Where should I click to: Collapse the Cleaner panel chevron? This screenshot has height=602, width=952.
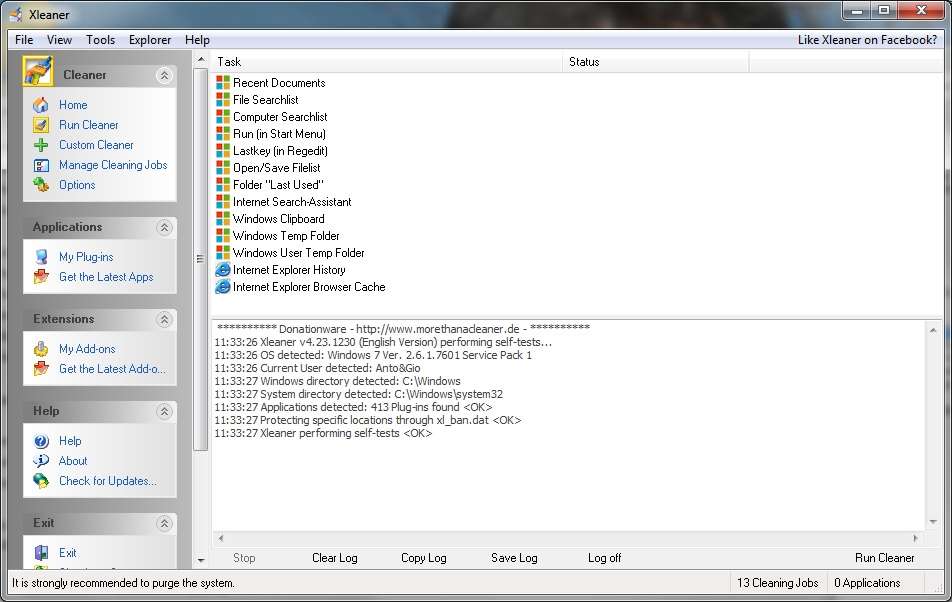[164, 75]
